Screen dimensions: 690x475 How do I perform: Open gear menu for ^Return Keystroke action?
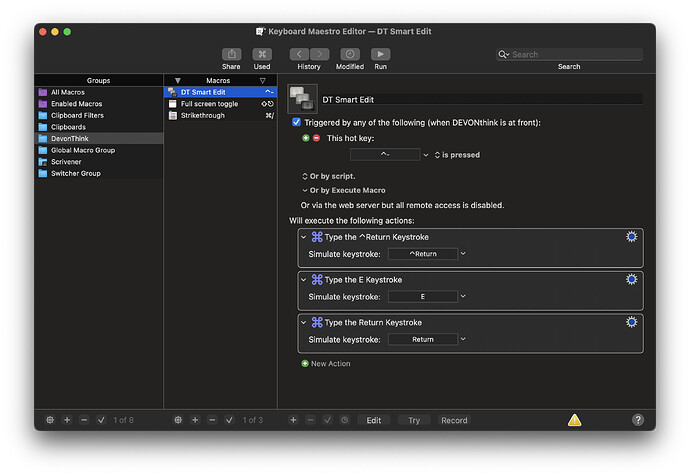(x=631, y=237)
